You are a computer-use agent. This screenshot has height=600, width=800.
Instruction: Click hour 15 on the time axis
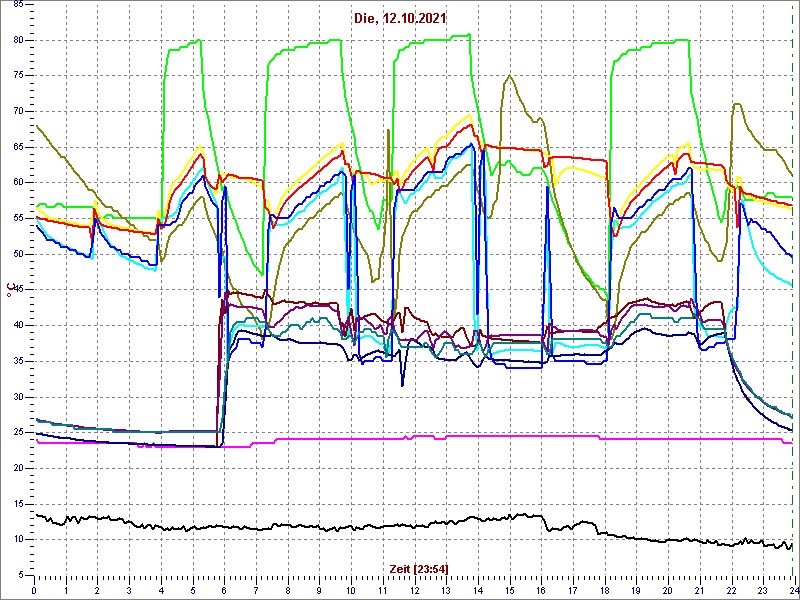(509, 590)
